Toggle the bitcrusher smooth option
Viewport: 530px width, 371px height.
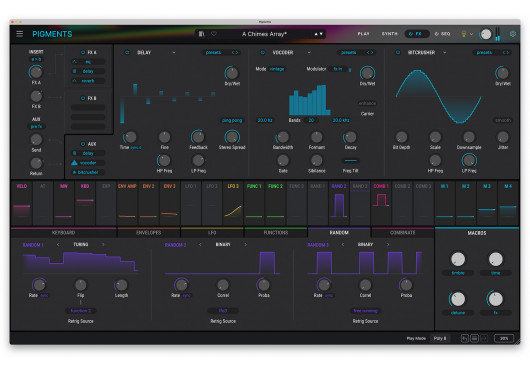tap(503, 120)
